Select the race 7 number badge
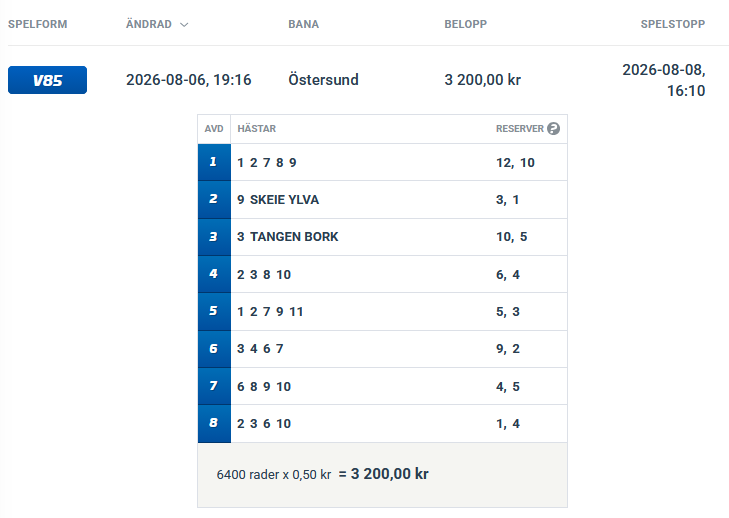The width and height of the screenshot is (729, 518). [x=214, y=386]
